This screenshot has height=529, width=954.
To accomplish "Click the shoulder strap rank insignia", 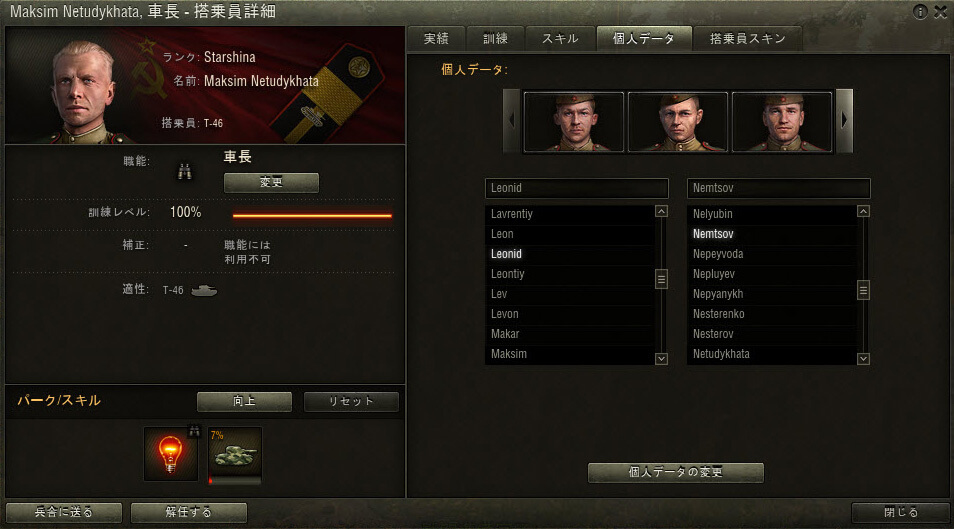I will pos(327,94).
